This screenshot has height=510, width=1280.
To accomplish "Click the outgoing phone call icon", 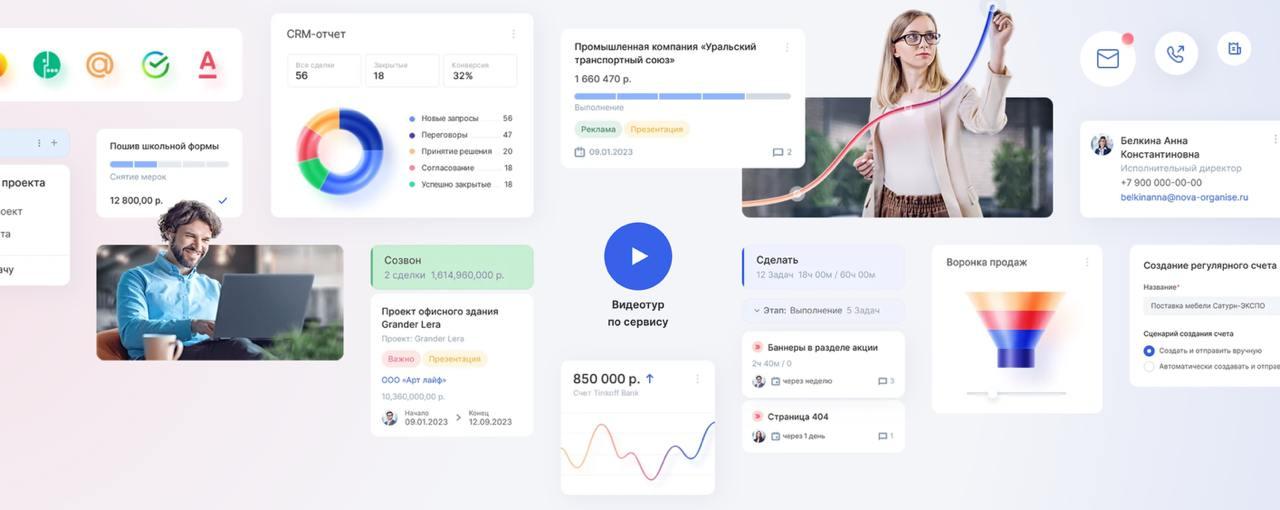I will tap(1176, 54).
